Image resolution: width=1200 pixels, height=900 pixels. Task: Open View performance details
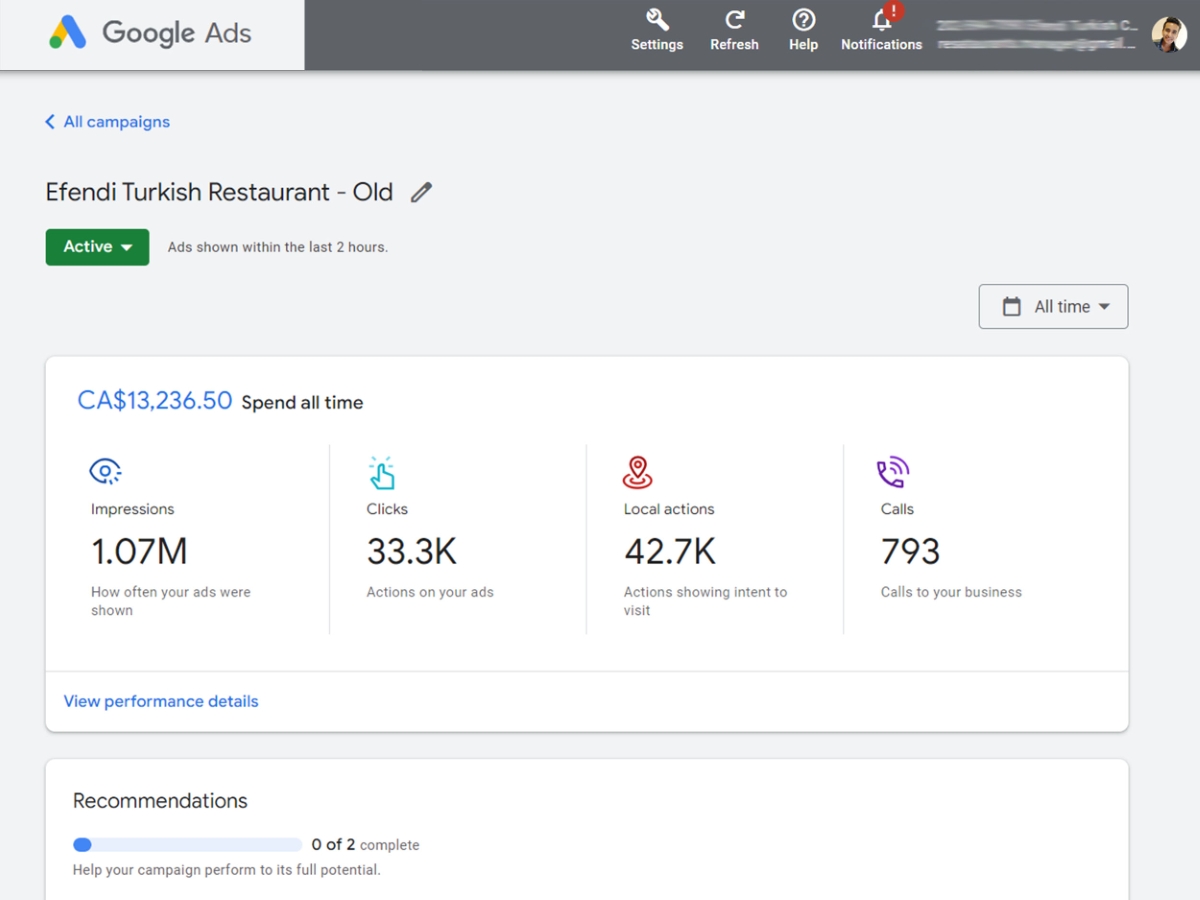click(x=160, y=701)
